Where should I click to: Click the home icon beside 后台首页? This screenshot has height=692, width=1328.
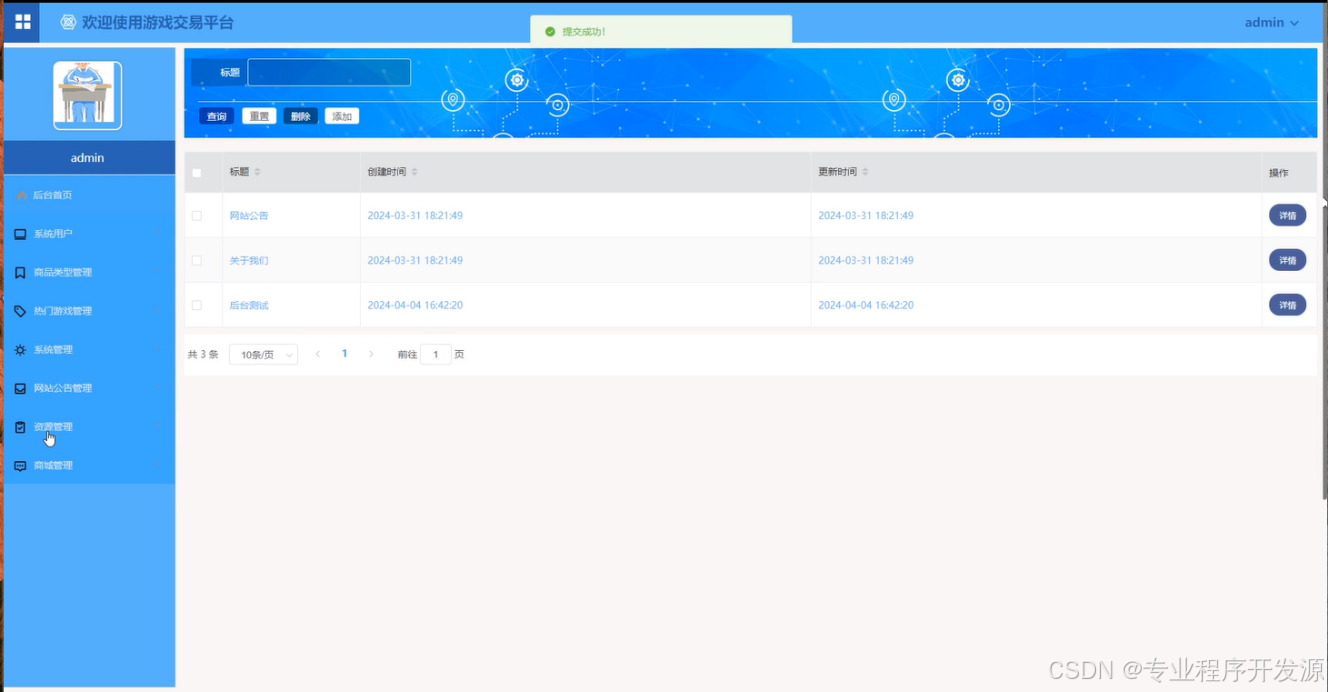21,195
